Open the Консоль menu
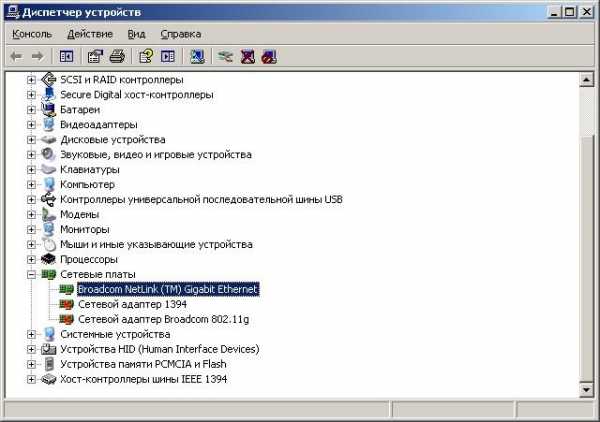Screen dimensions: 600x422 [32, 34]
